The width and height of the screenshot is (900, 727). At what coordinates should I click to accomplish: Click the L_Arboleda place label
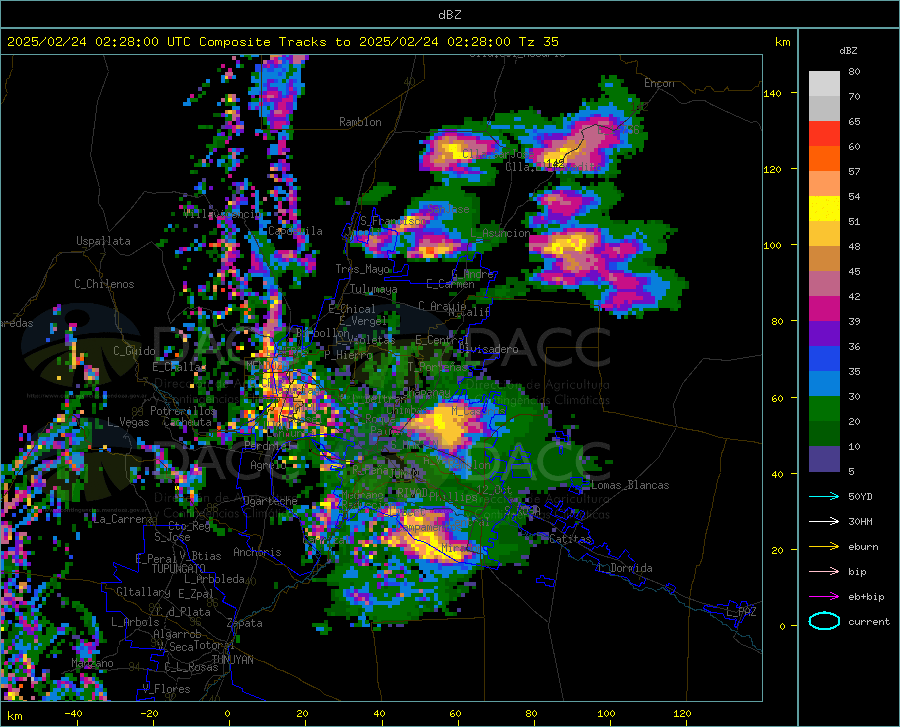click(x=214, y=580)
